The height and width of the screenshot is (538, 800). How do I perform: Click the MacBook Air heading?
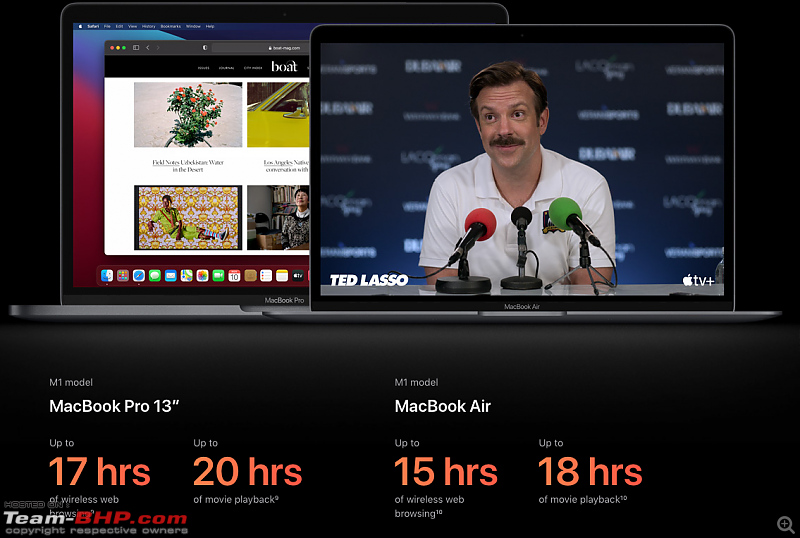tap(442, 406)
